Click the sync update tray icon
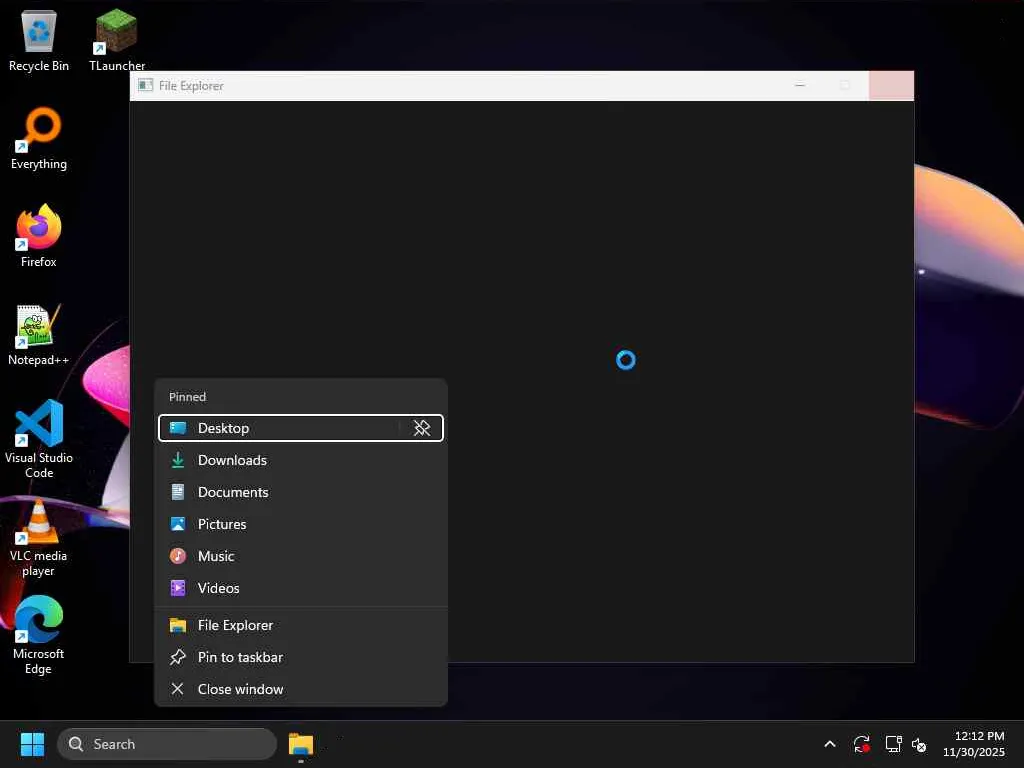This screenshot has height=768, width=1024. coord(861,744)
